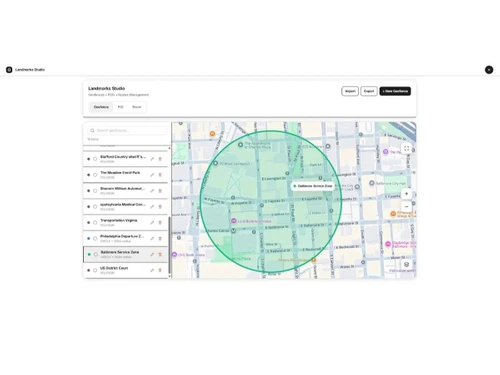Screen dimensions: 500x375
Task: Click the Baltimore Service Zone map label
Action: click(x=313, y=186)
